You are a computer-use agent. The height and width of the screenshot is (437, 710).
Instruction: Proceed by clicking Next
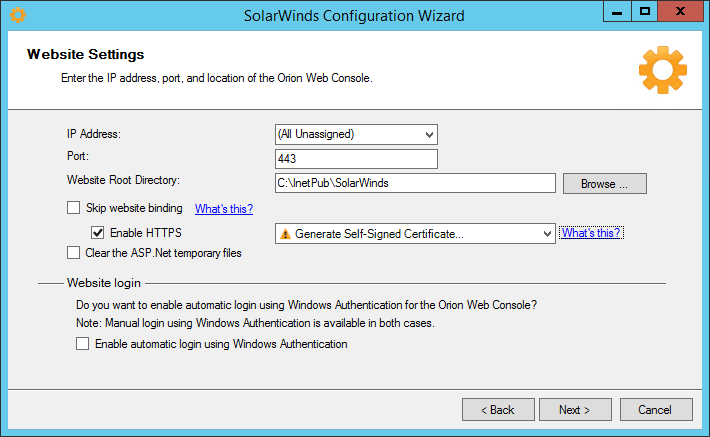(575, 410)
